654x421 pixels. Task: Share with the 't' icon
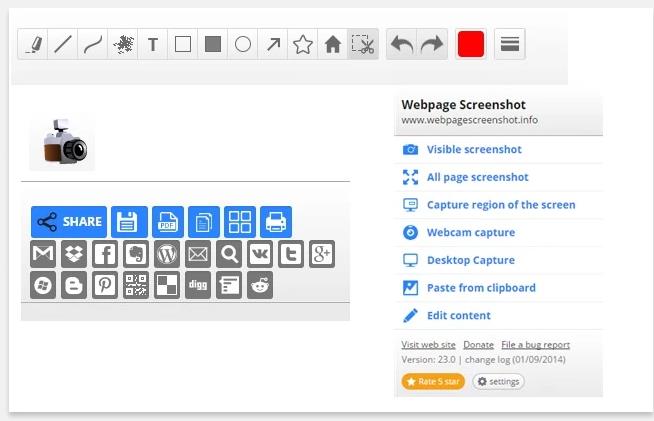click(291, 254)
